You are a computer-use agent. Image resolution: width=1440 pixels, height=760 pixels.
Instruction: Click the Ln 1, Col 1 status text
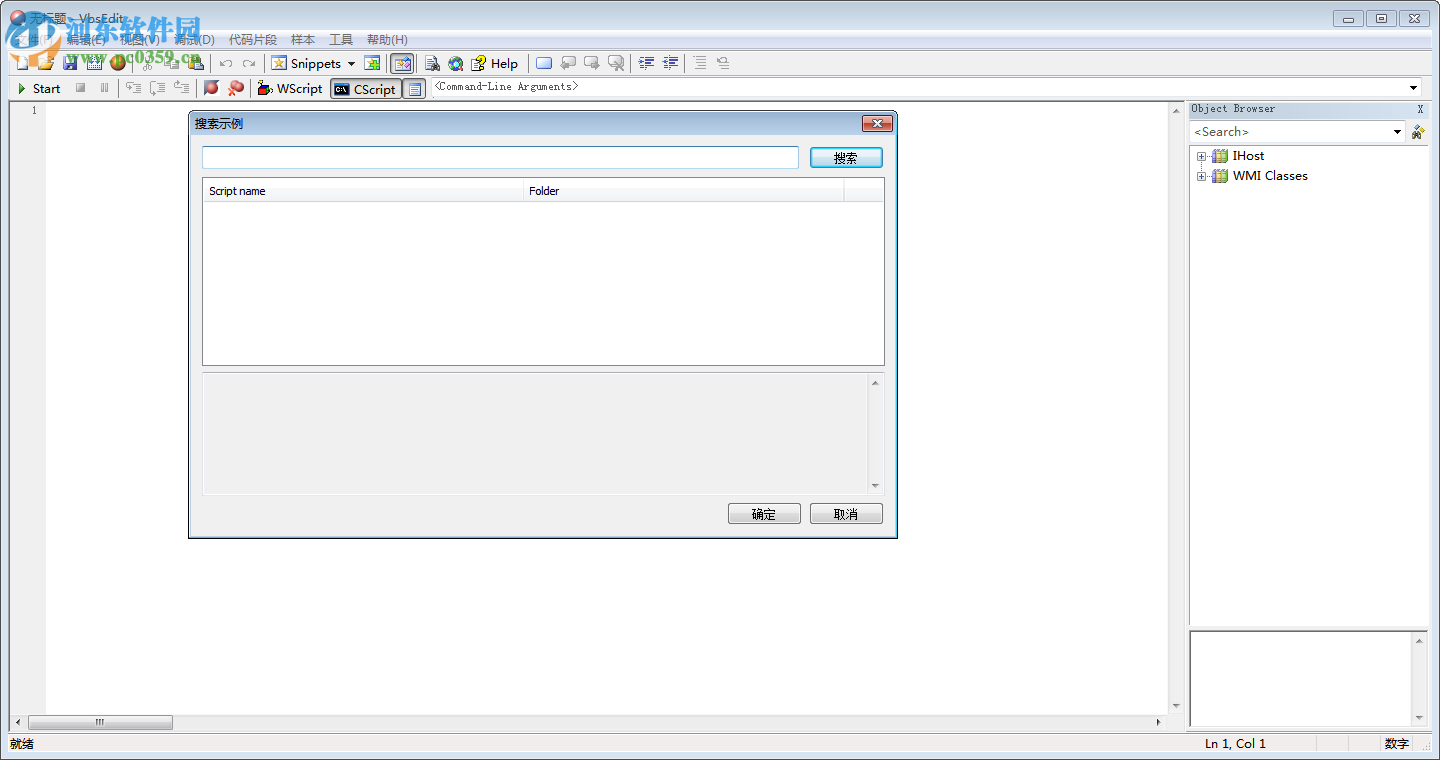pos(1235,744)
